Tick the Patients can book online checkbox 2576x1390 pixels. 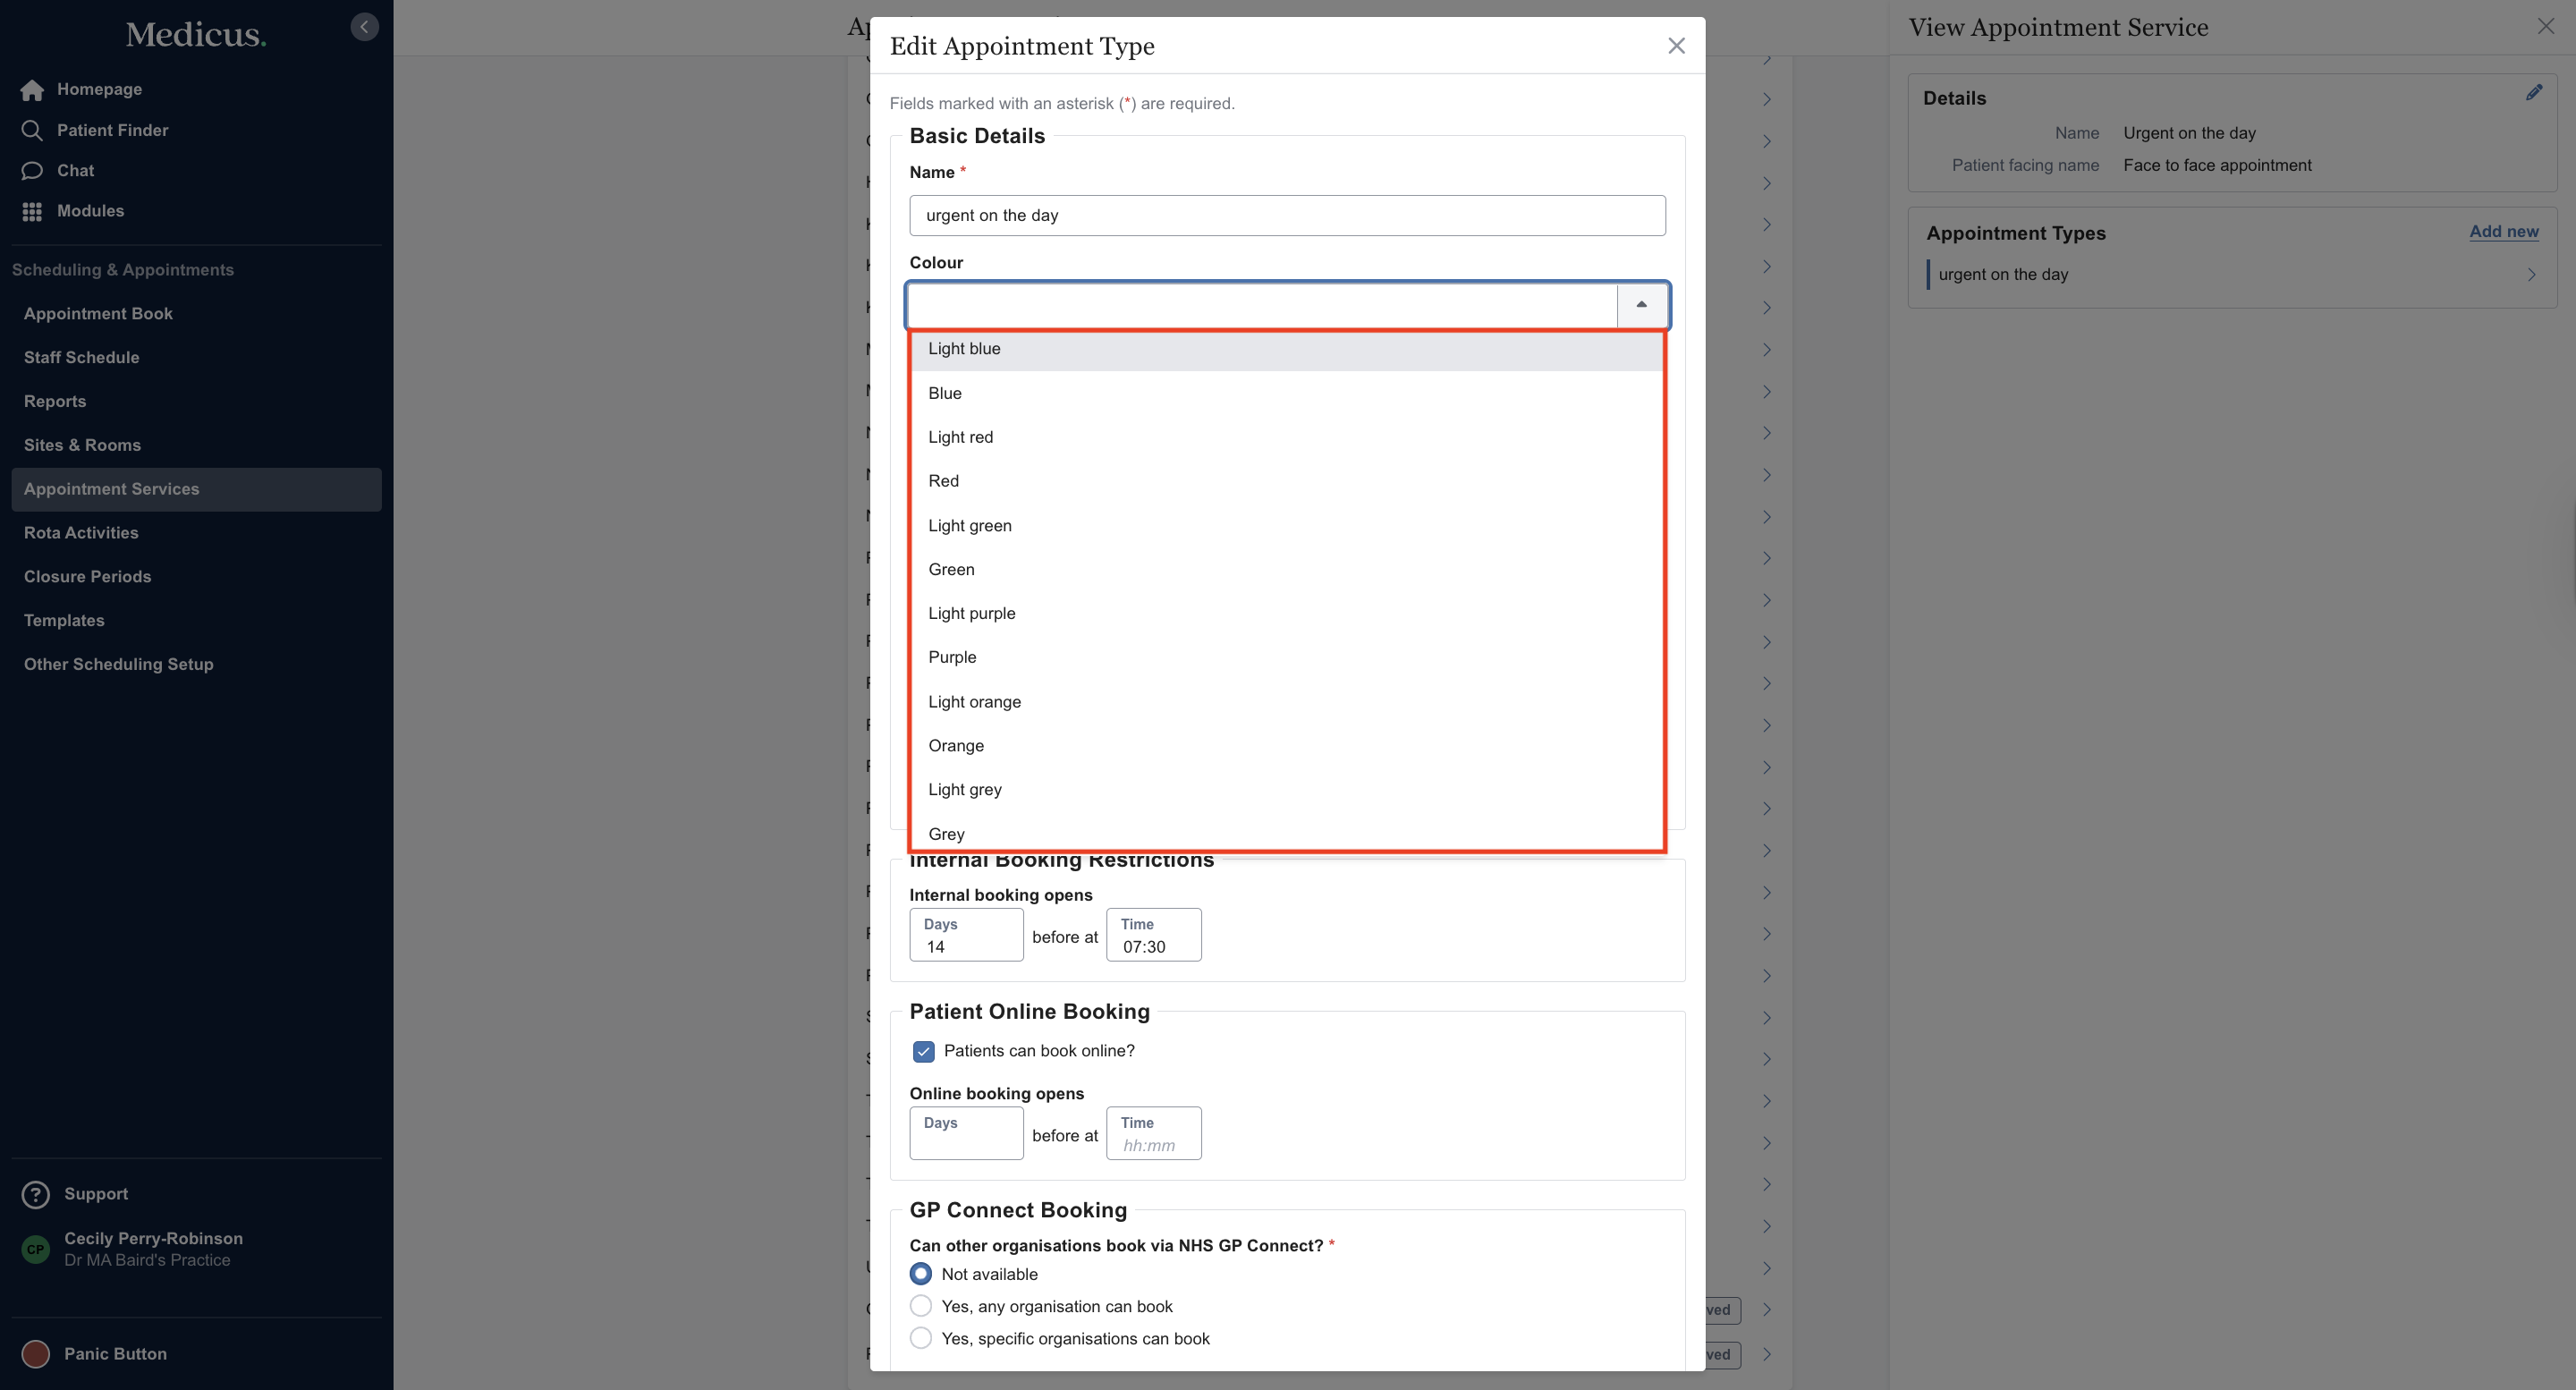point(923,1051)
